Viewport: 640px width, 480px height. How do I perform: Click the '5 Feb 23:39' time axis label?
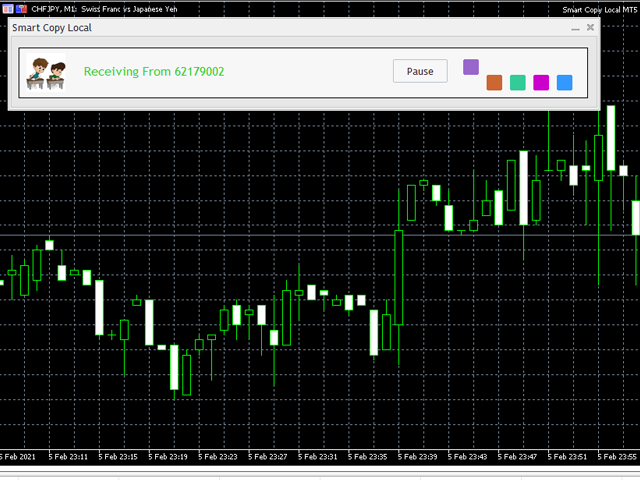click(417, 457)
